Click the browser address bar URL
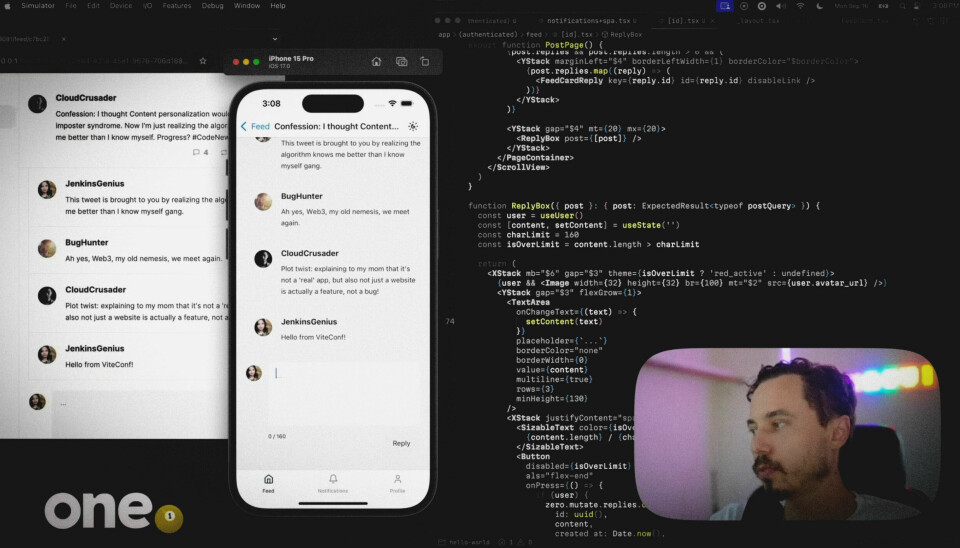 click(x=93, y=61)
